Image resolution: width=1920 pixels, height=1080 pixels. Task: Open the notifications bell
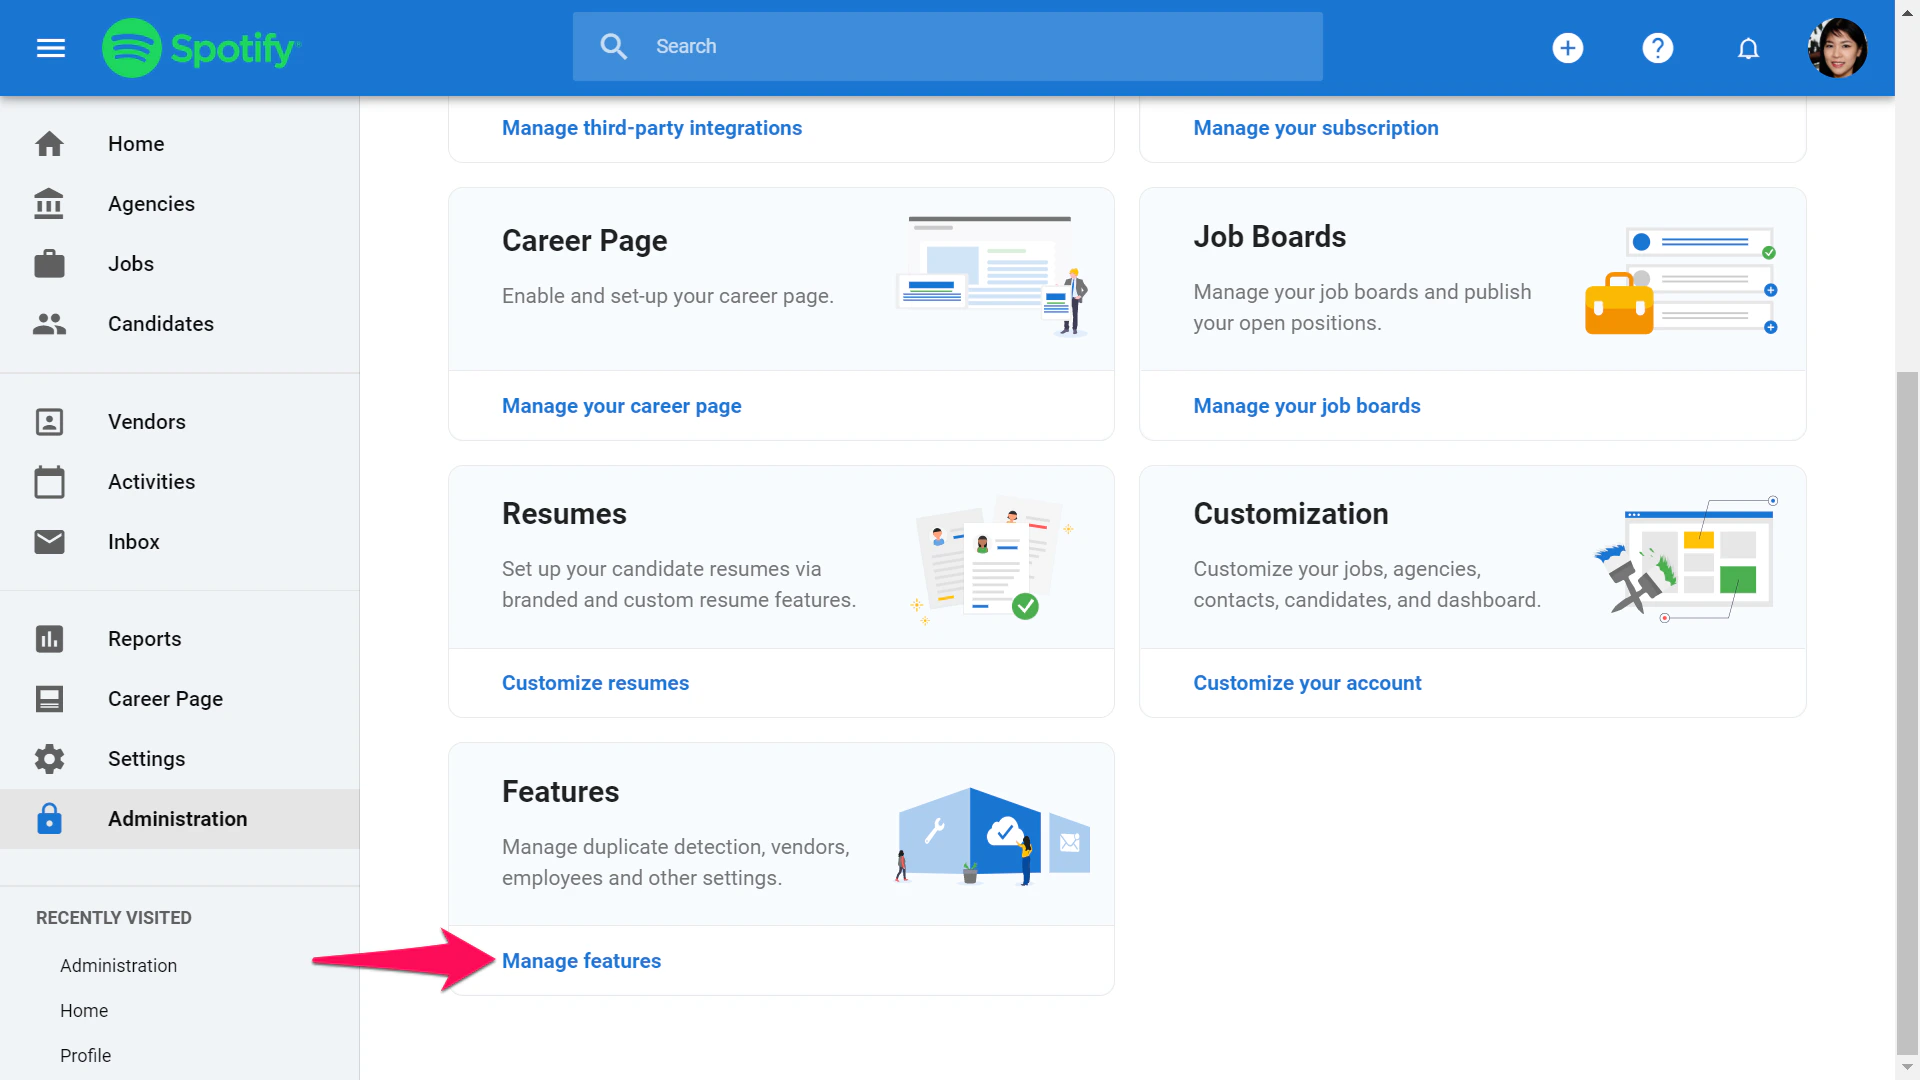pyautogui.click(x=1747, y=47)
